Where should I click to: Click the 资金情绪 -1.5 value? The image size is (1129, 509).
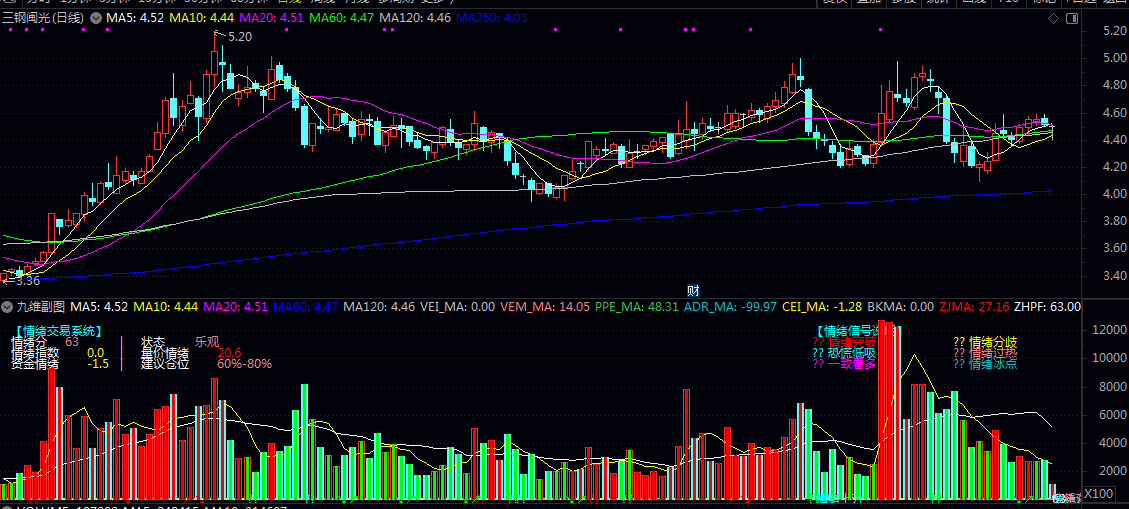(x=60, y=364)
